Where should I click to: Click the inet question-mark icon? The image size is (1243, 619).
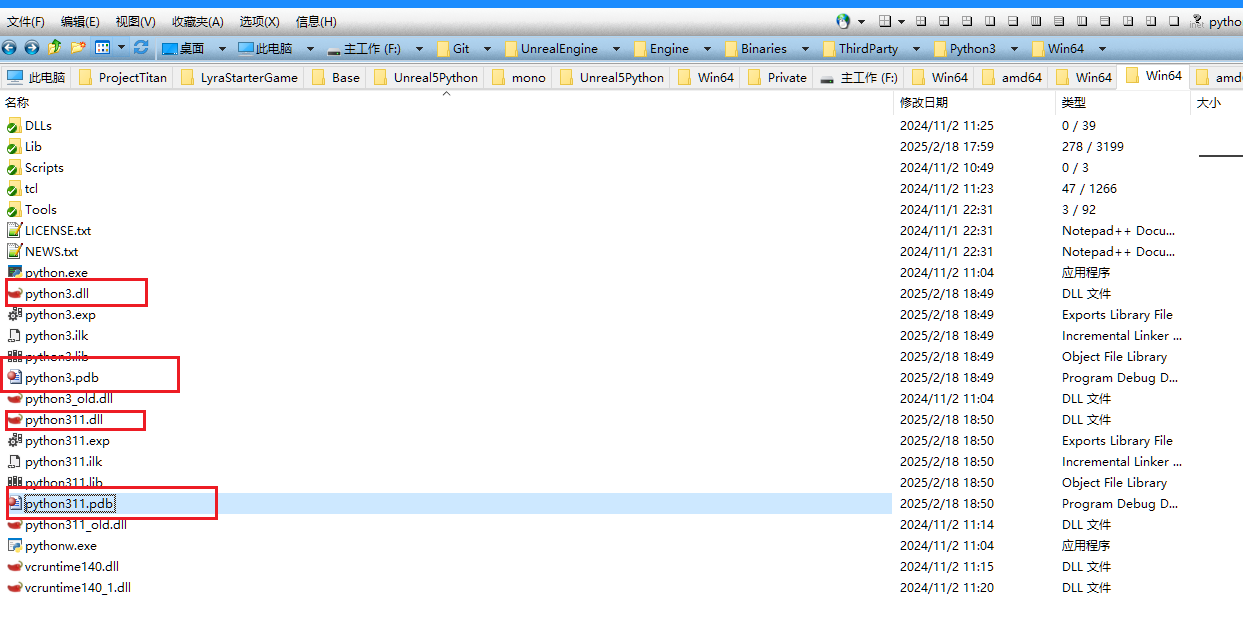tap(1196, 20)
